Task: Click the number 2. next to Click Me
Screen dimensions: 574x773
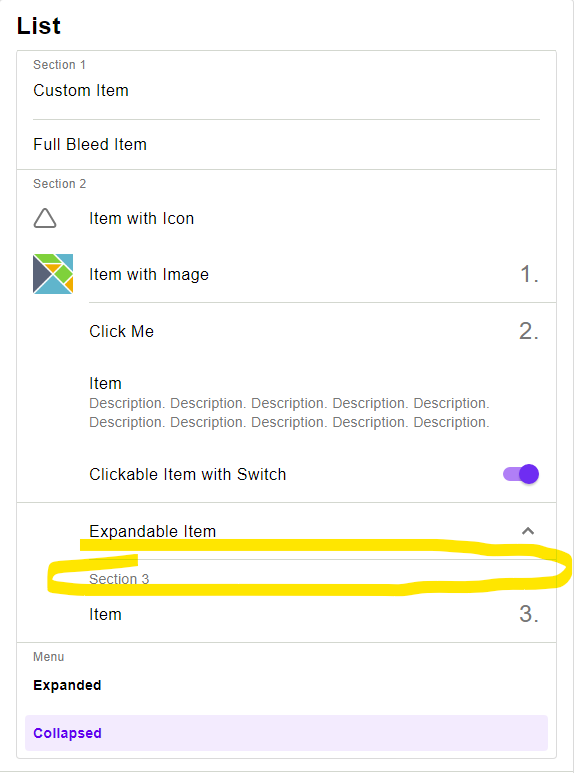Action: click(529, 331)
